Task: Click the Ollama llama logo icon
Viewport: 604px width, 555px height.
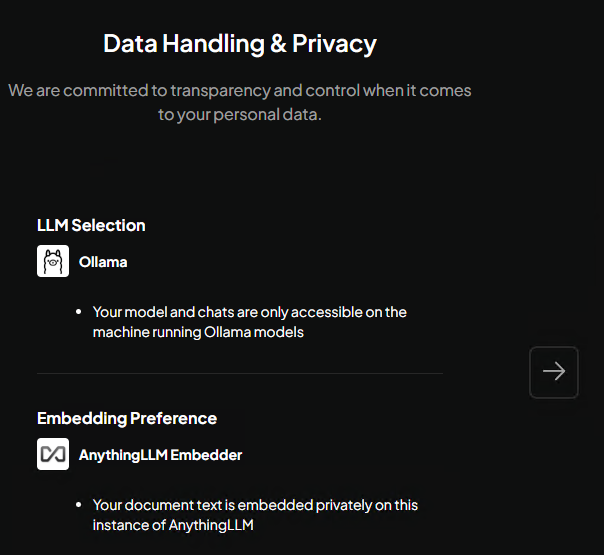Action: pyautogui.click(x=53, y=262)
